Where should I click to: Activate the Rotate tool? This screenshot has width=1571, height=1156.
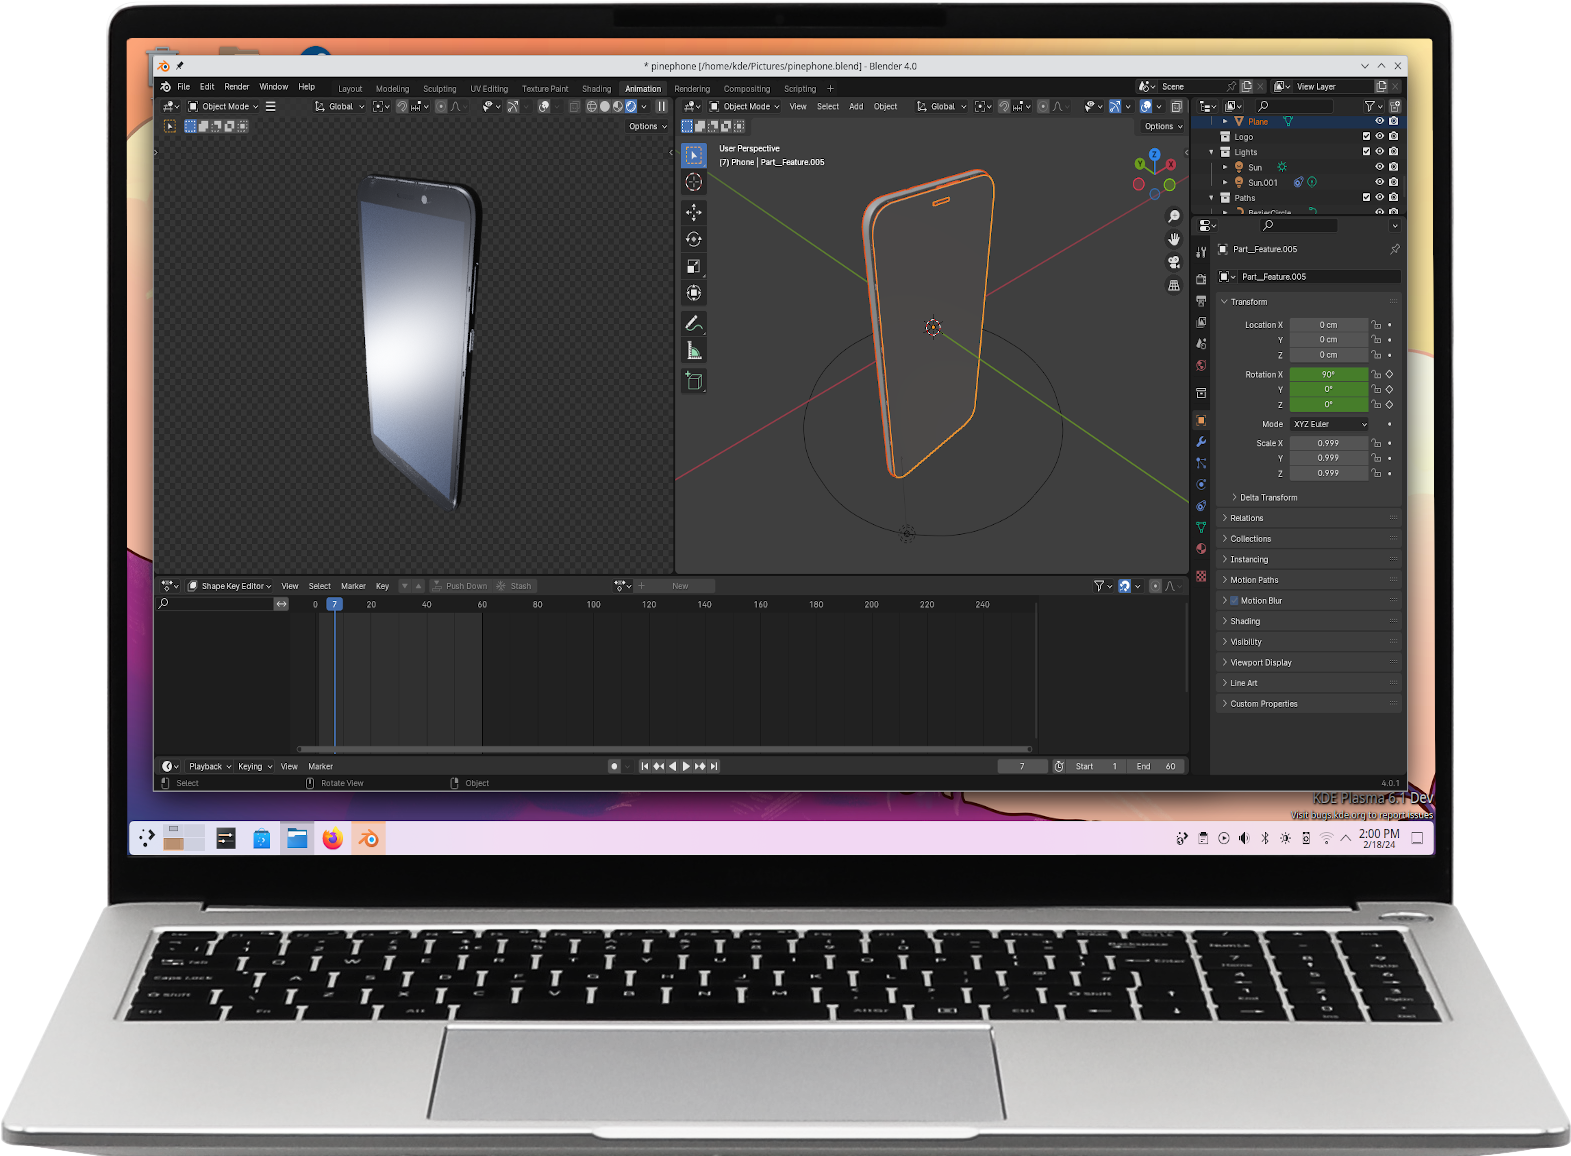pyautogui.click(x=693, y=239)
